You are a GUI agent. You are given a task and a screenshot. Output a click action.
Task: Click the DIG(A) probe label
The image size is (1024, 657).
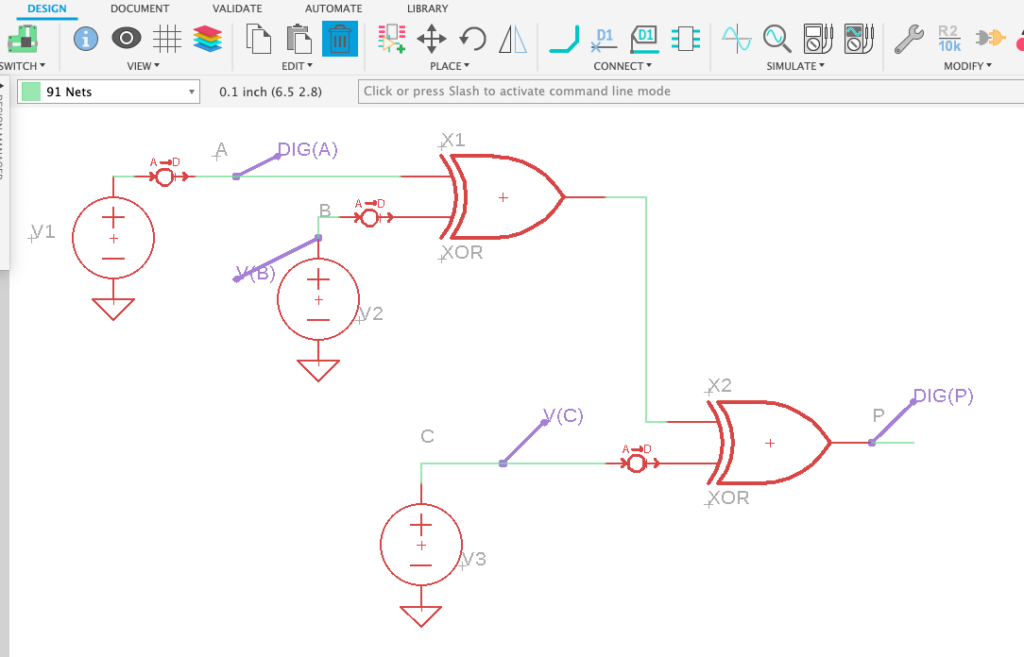[x=308, y=150]
